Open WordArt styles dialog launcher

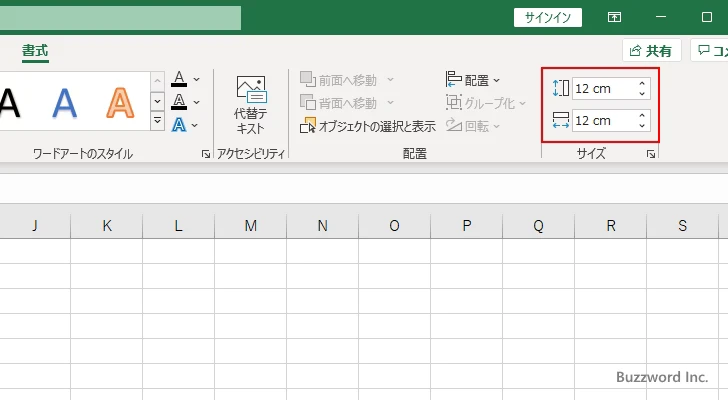[x=206, y=154]
